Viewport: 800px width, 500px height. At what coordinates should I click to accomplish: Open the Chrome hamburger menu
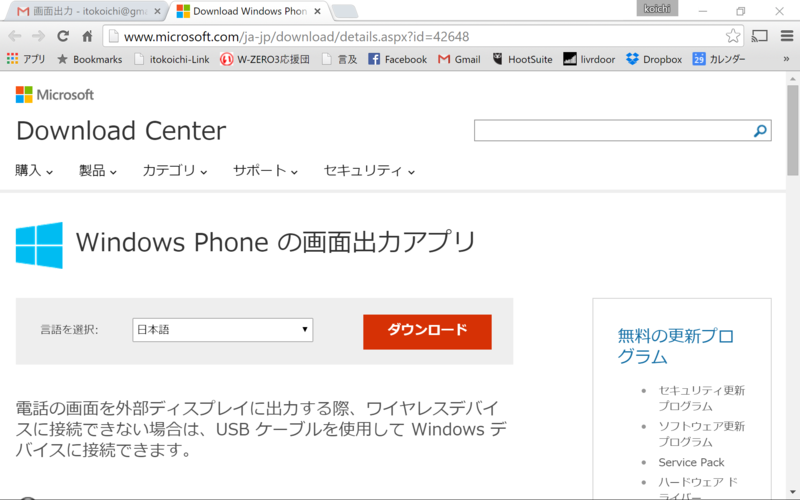click(x=787, y=36)
